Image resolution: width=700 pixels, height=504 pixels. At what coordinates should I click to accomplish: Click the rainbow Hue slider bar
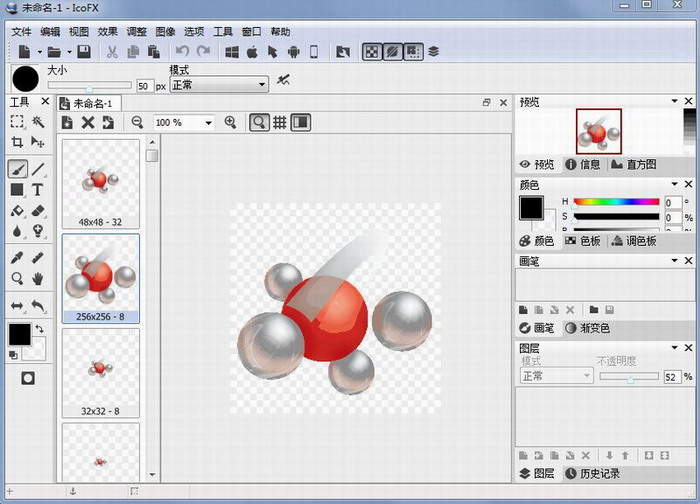[617, 202]
